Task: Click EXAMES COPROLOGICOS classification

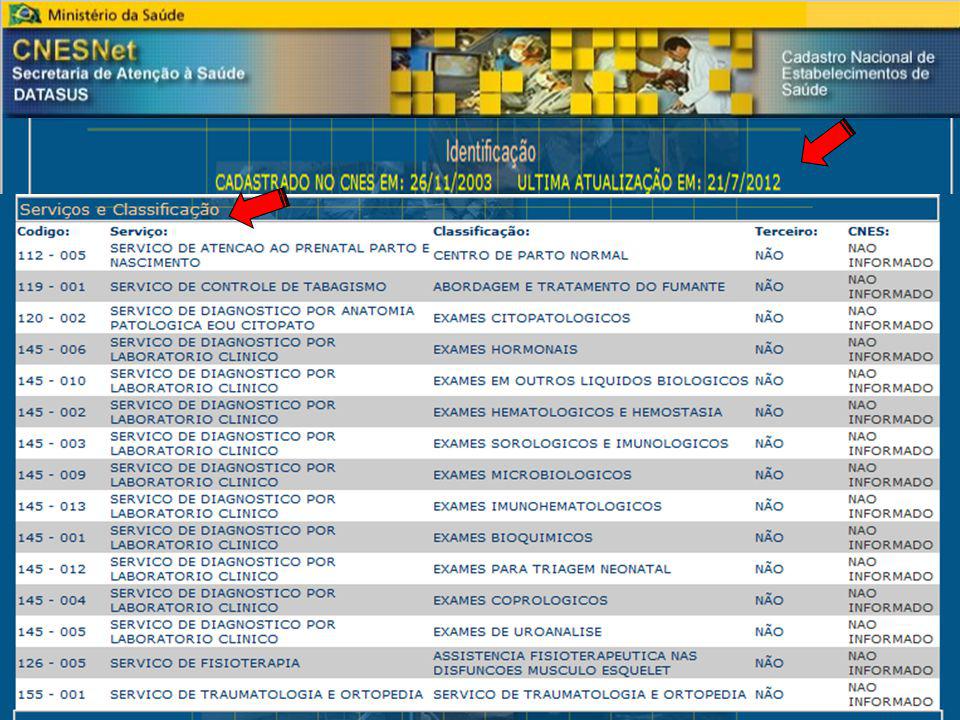Action: [520, 600]
